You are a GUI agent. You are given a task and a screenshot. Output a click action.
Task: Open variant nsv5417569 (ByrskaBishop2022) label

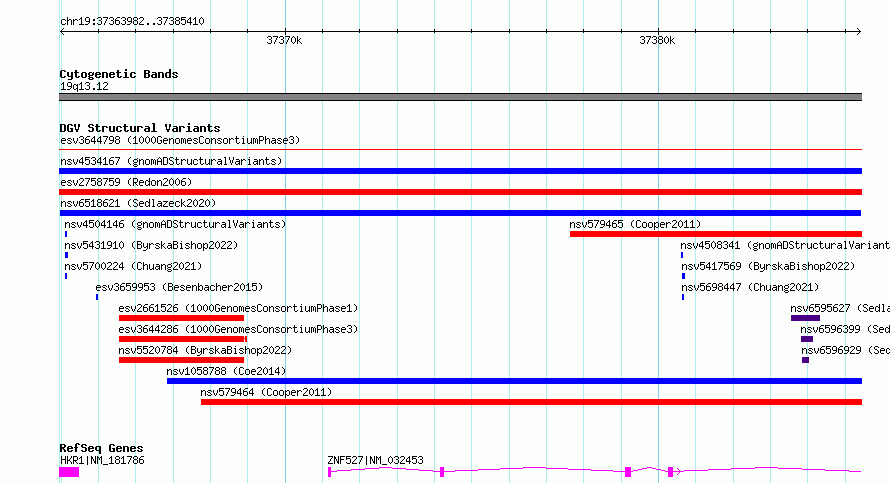tap(768, 266)
